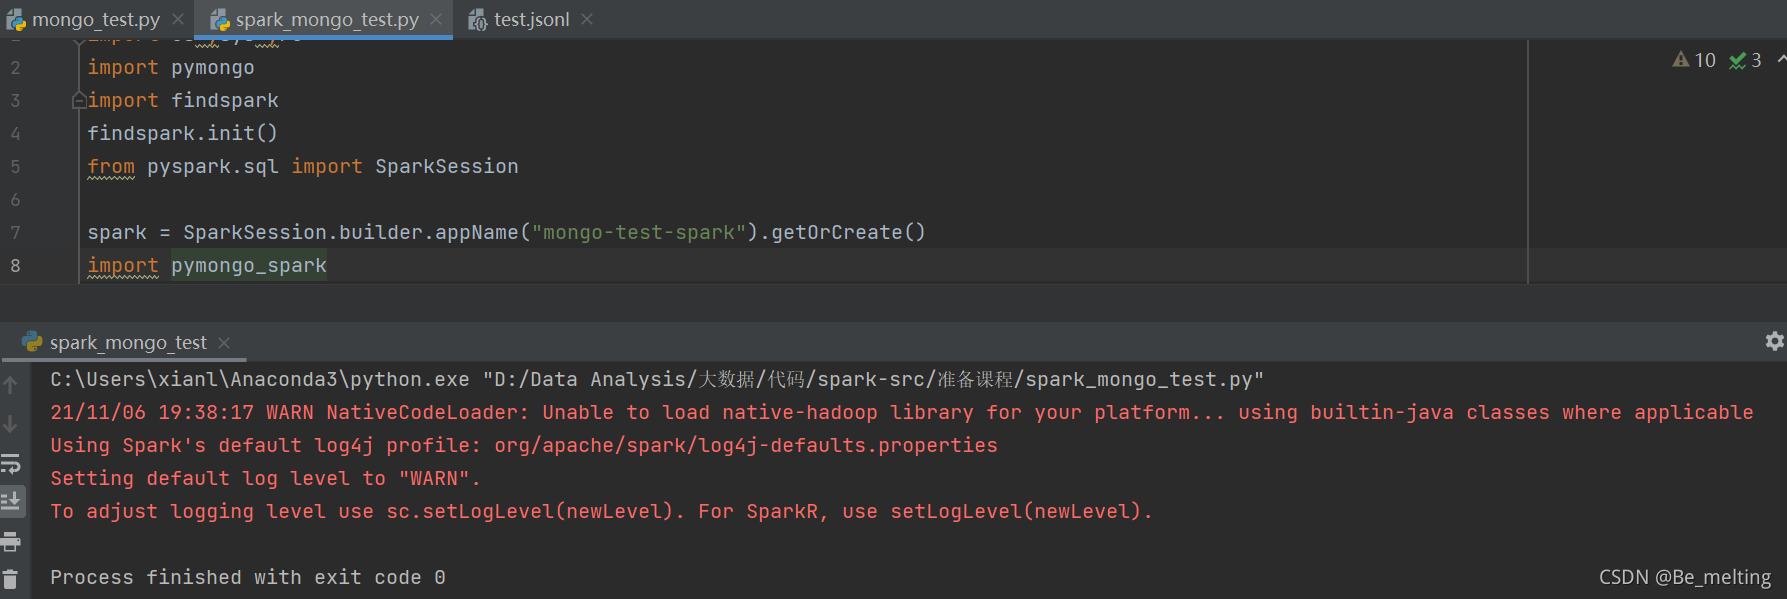Toggle soft-wrap in the Run console

[11, 463]
